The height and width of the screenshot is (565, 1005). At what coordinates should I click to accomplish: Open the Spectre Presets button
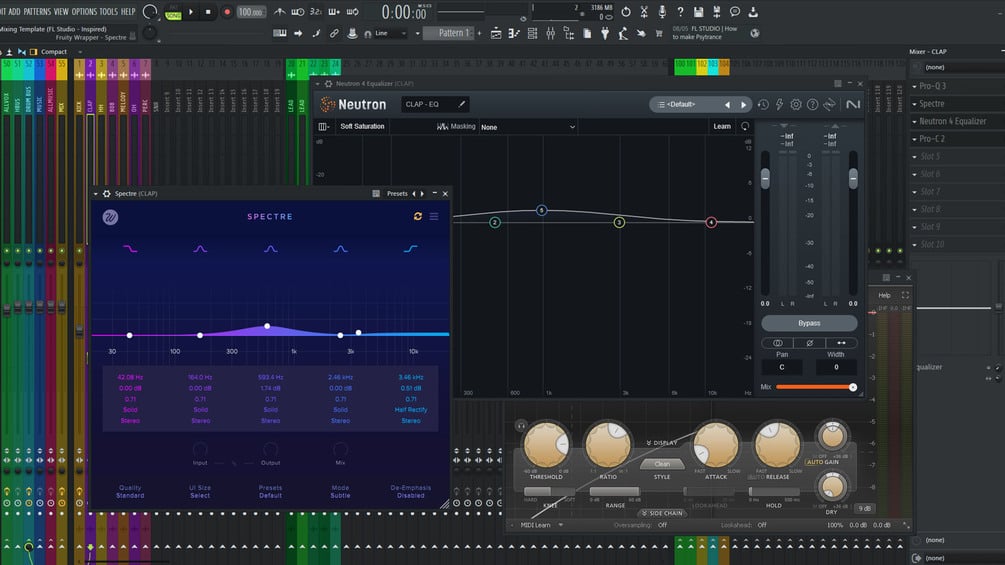(x=397, y=193)
